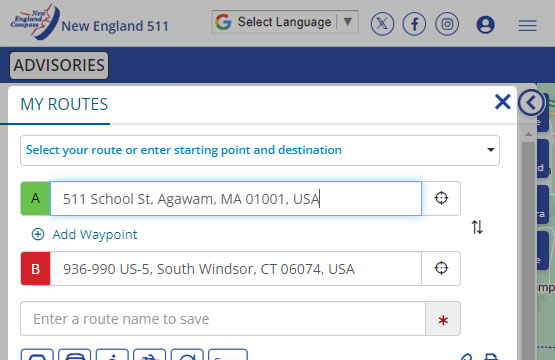Viewport: 555px width, 360px height.
Task: Use current location for point B
Action: pyautogui.click(x=441, y=268)
